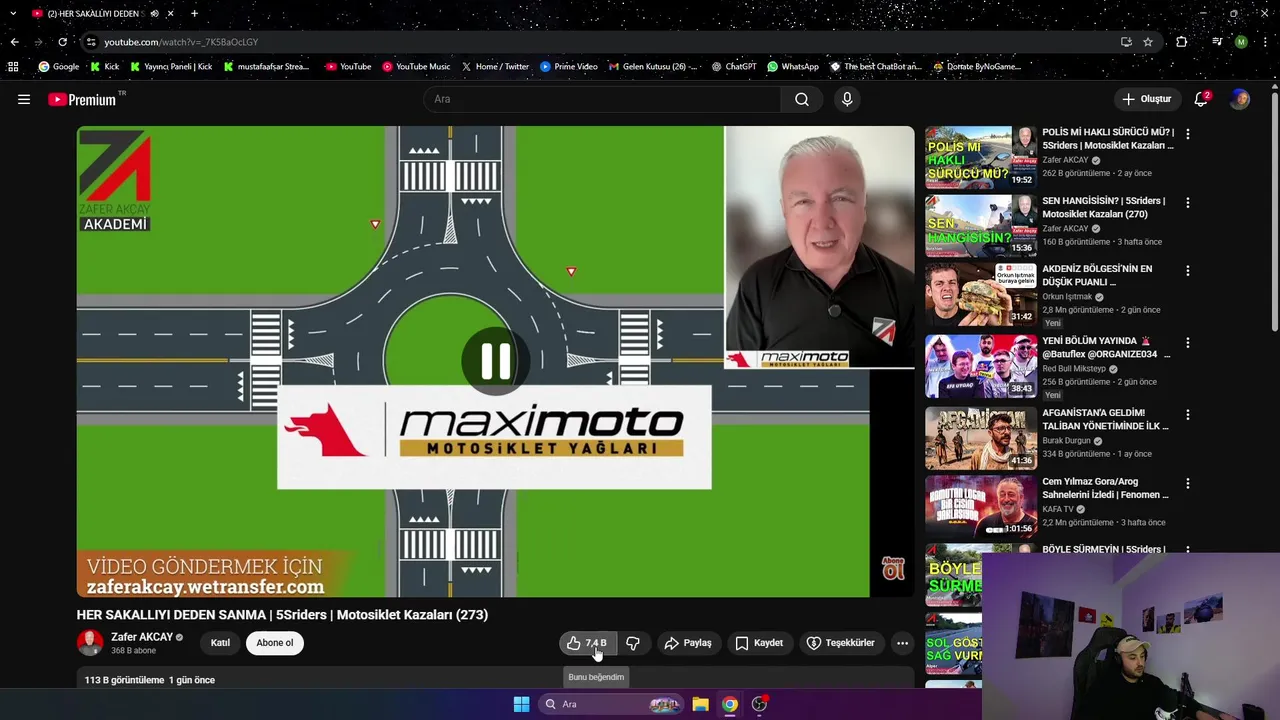Open SEN HANGİSİSİN video thumbnail
The width and height of the screenshot is (1280, 720).
pos(981,225)
